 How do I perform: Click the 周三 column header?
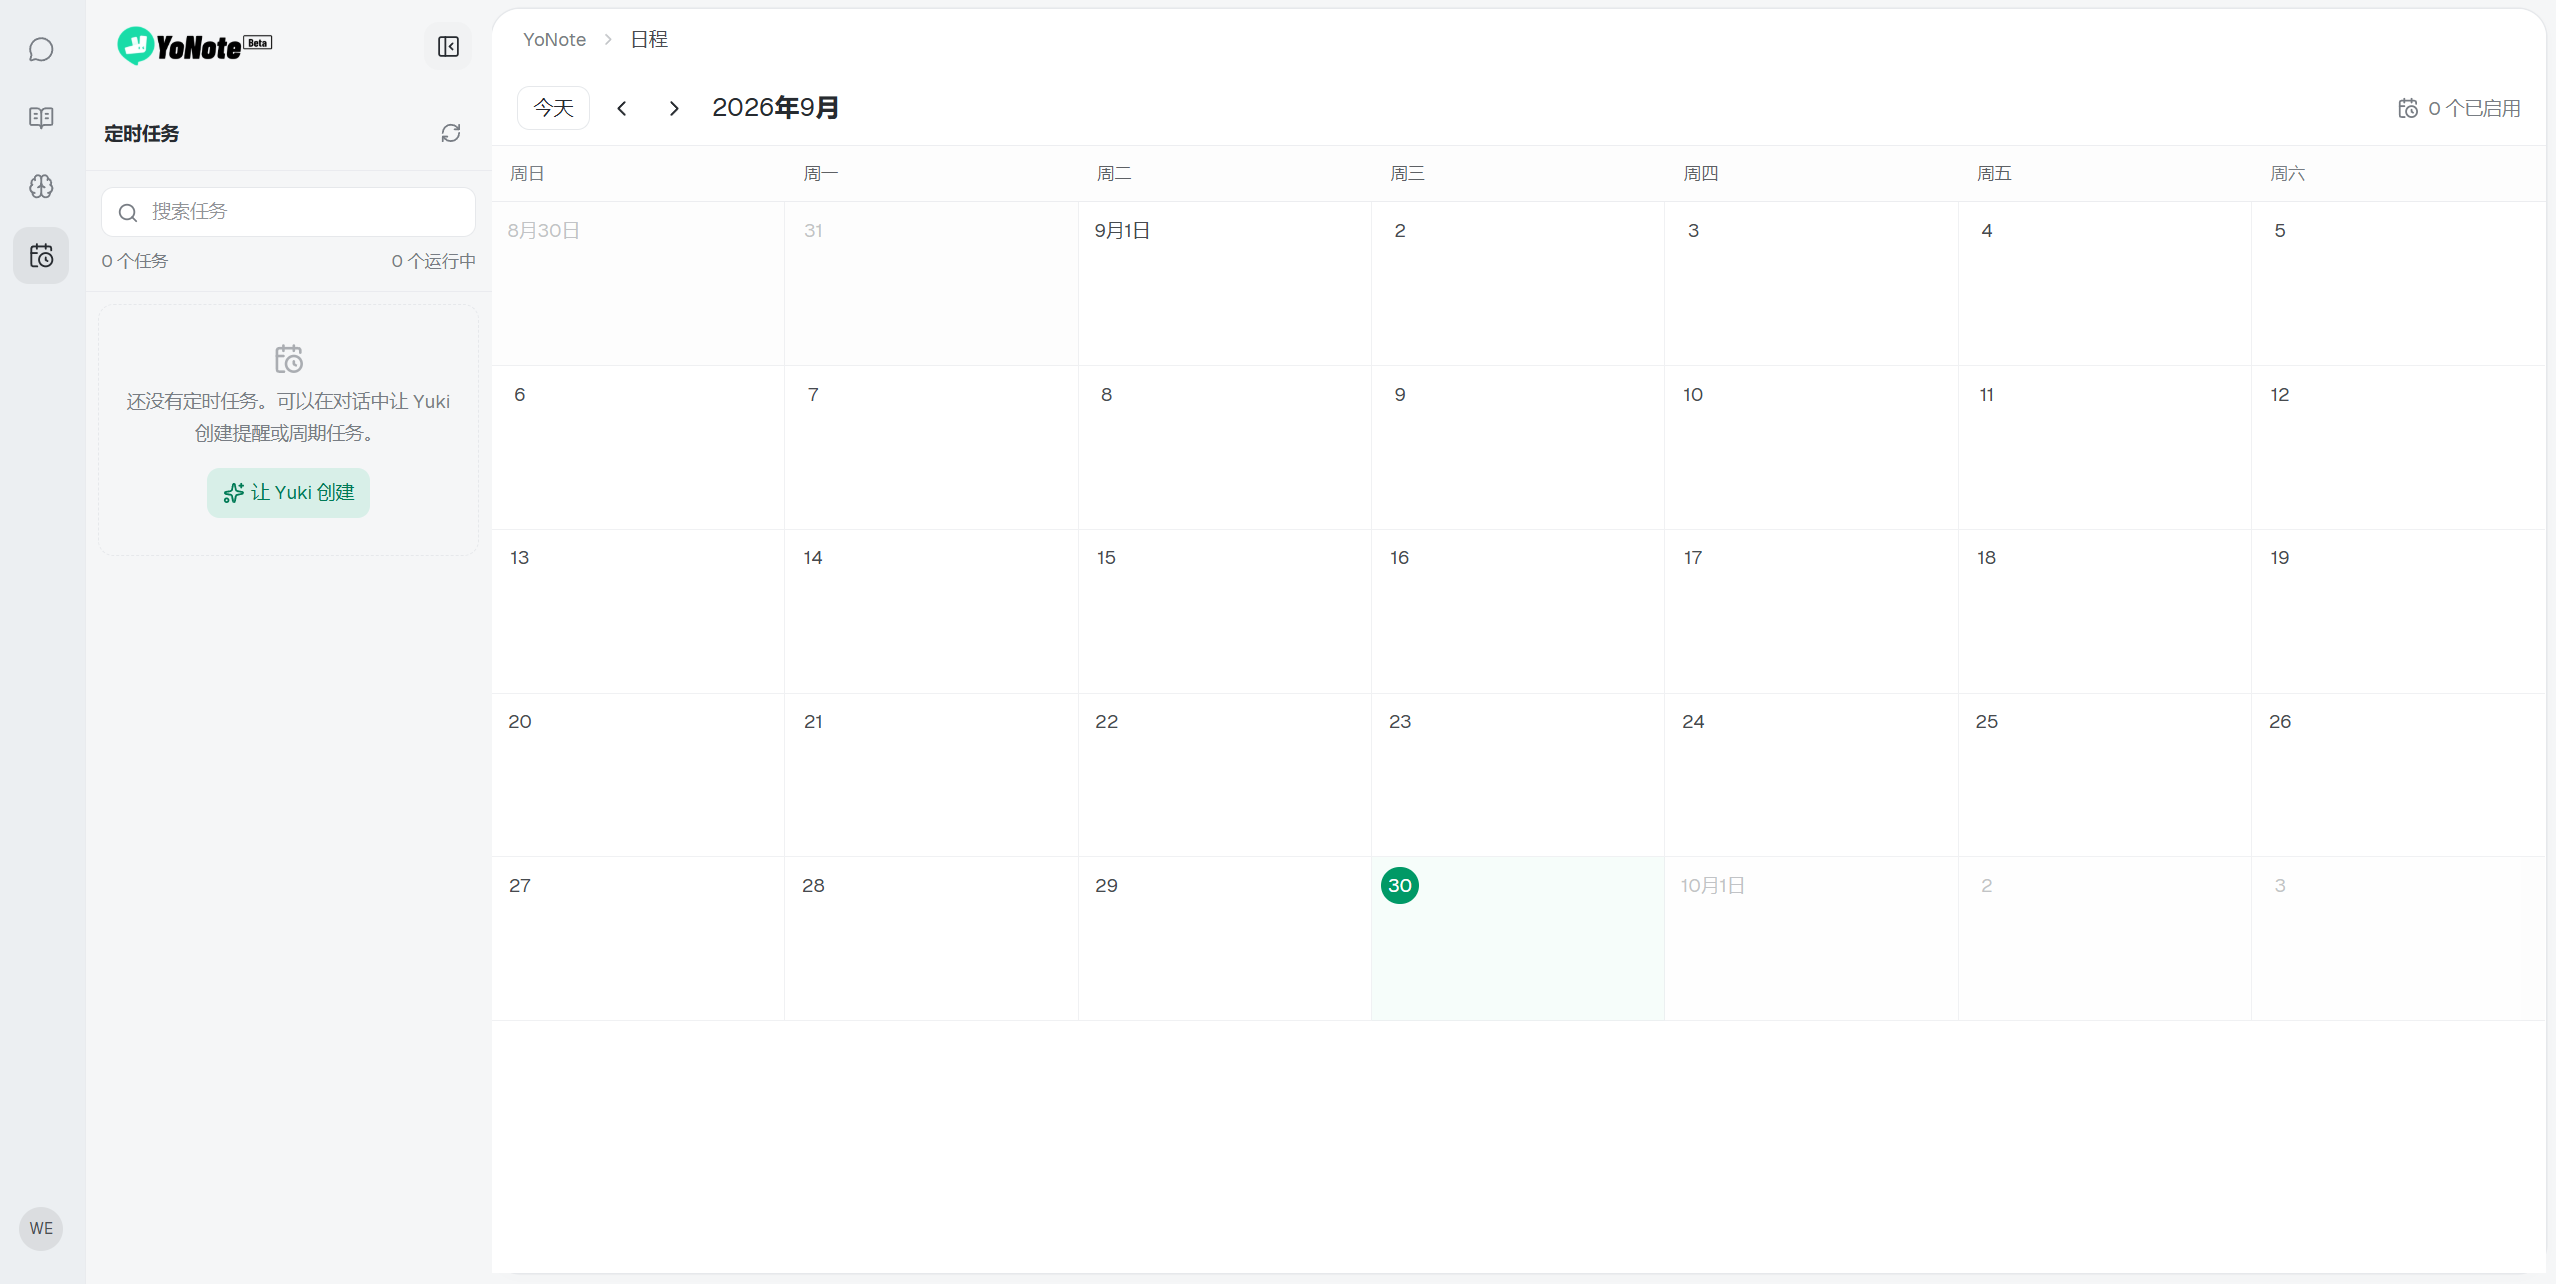(1407, 174)
